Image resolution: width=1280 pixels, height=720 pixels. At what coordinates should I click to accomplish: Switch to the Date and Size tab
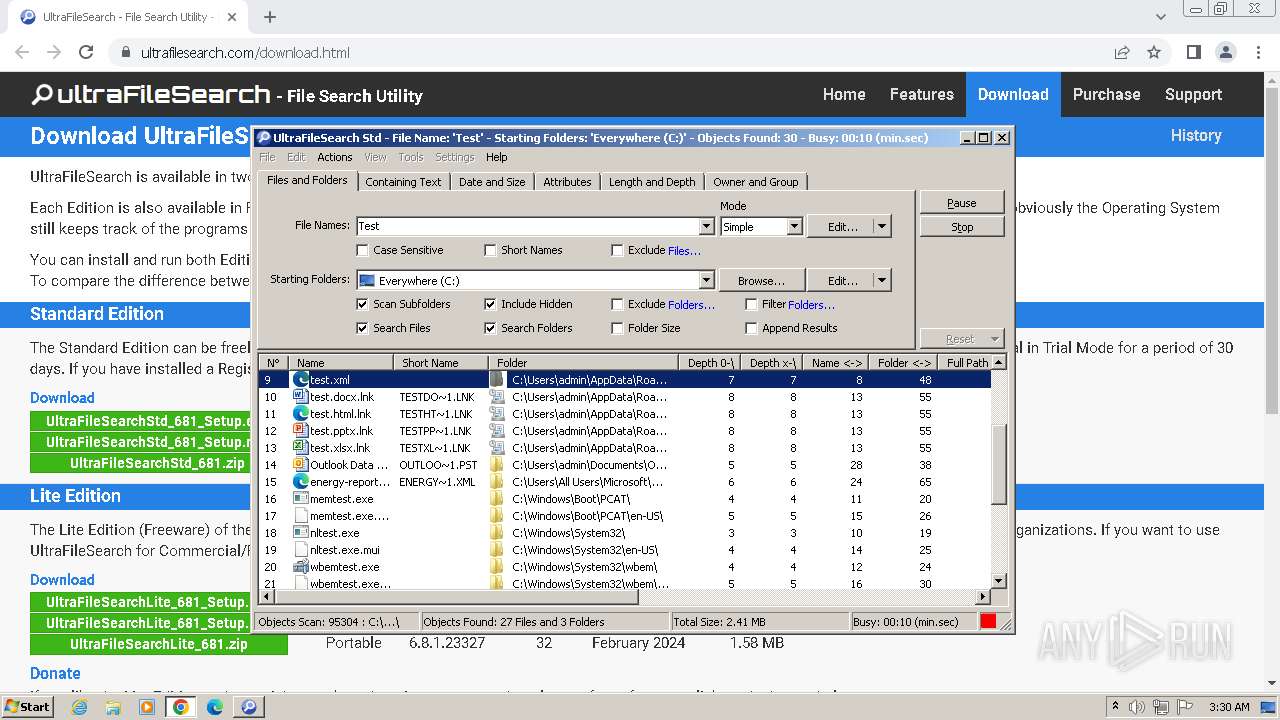click(x=492, y=182)
